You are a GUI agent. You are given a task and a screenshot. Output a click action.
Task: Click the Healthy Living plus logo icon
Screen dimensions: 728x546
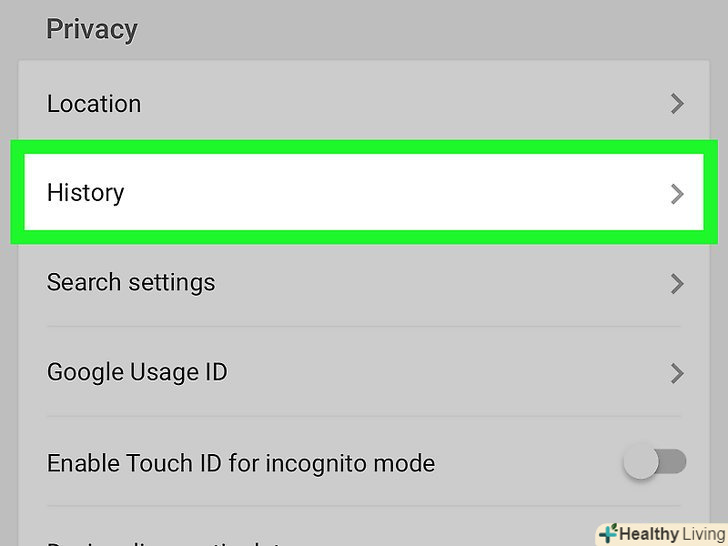coord(607,534)
